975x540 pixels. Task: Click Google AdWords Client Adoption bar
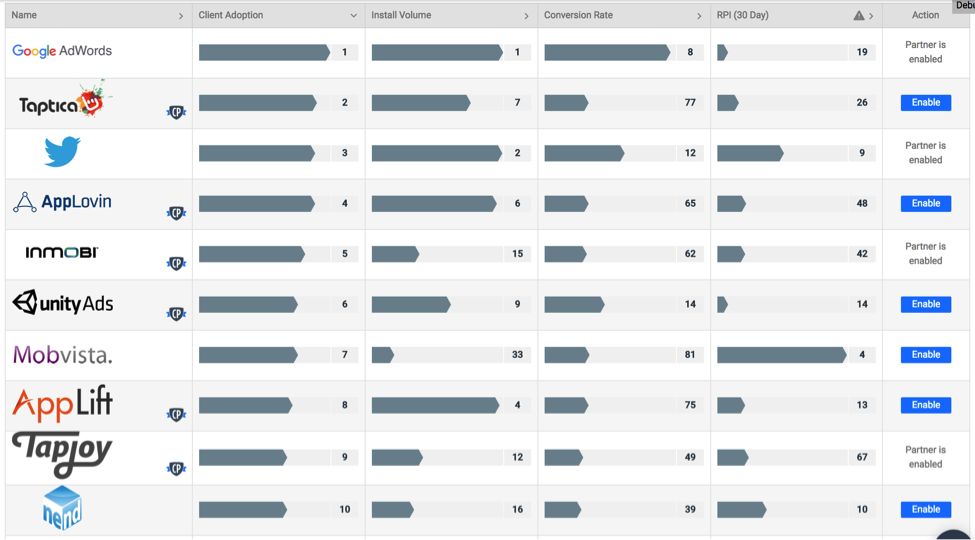coord(264,52)
